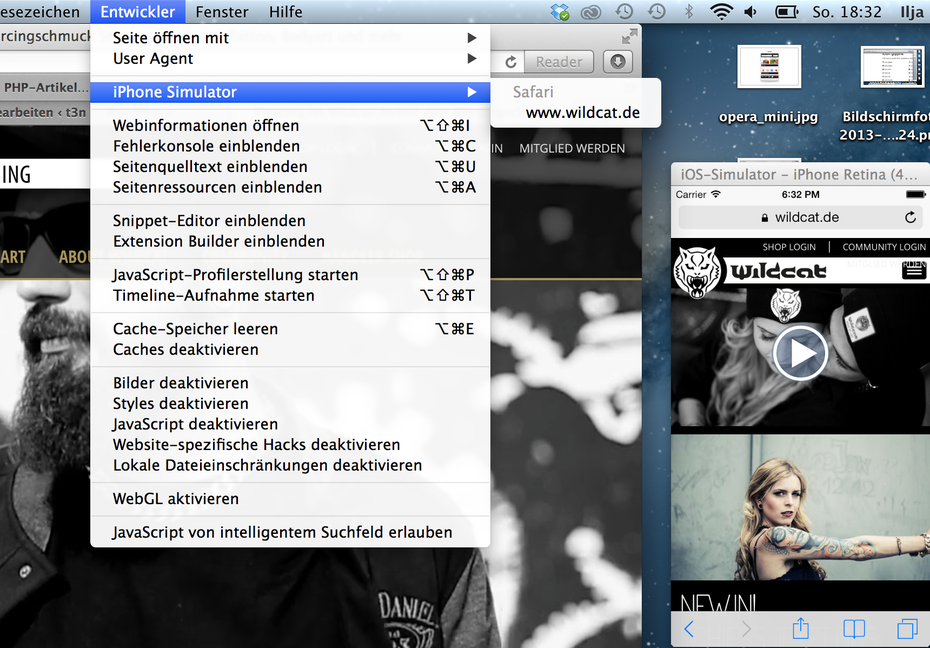This screenshot has height=648, width=930.
Task: Toggle 'Bilder deaktivieren'
Action: tap(290, 383)
